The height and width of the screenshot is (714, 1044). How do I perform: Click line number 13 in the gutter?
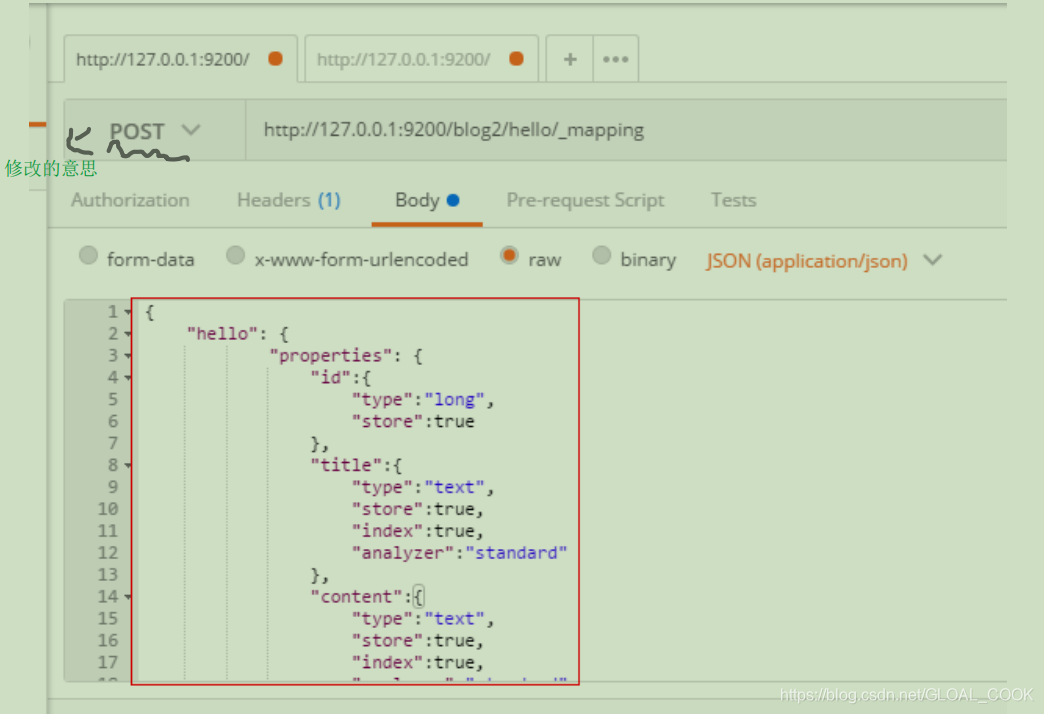[x=108, y=575]
